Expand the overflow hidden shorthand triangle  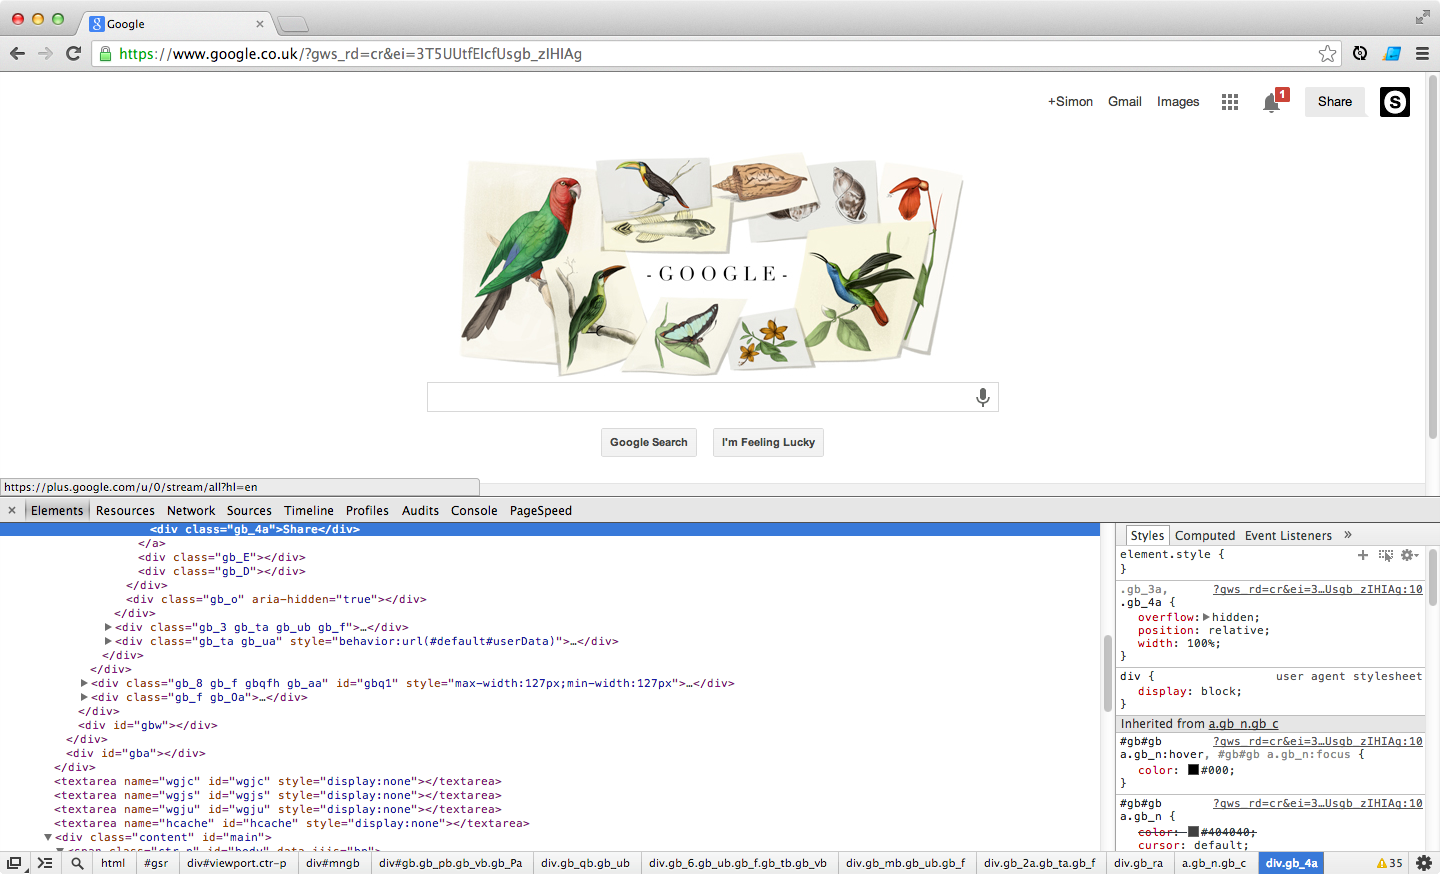pyautogui.click(x=1206, y=617)
